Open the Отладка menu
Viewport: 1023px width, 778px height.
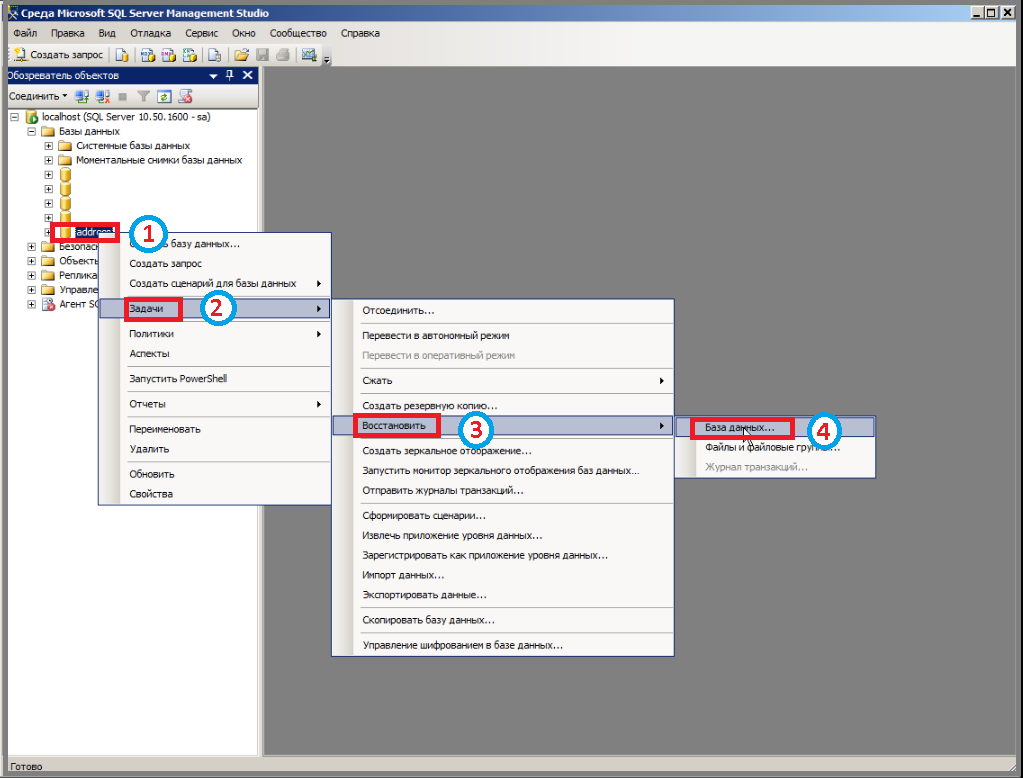point(150,33)
